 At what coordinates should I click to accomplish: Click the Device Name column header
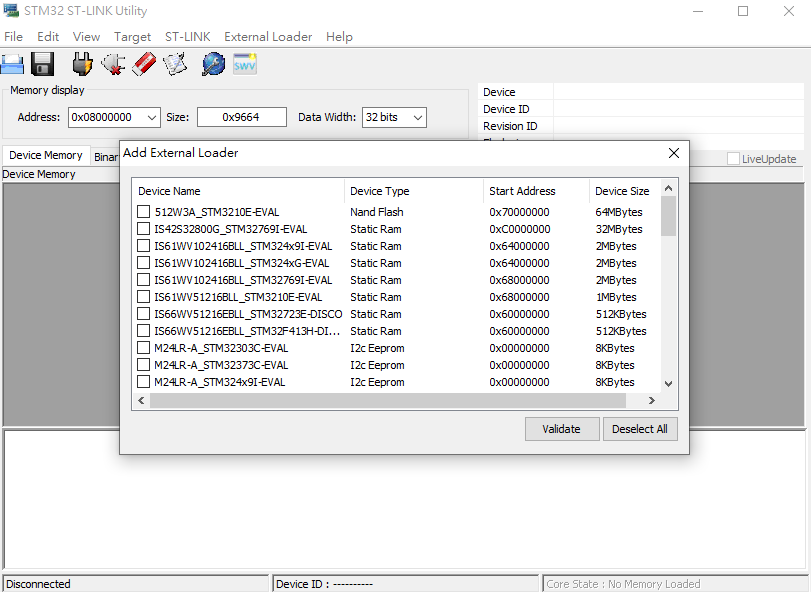tap(239, 191)
